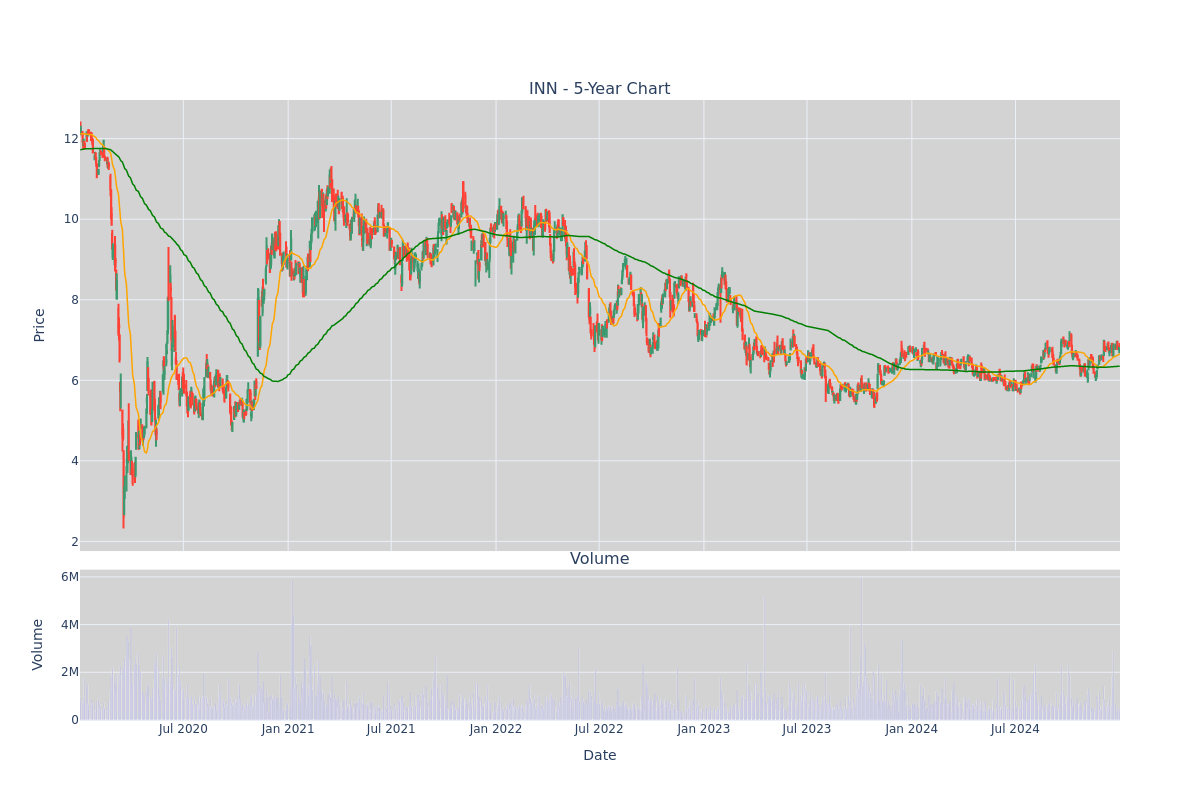Click the chart title 'INN - 5-Year Chart'
Viewport: 1200px width, 800px height.
pyautogui.click(x=600, y=89)
